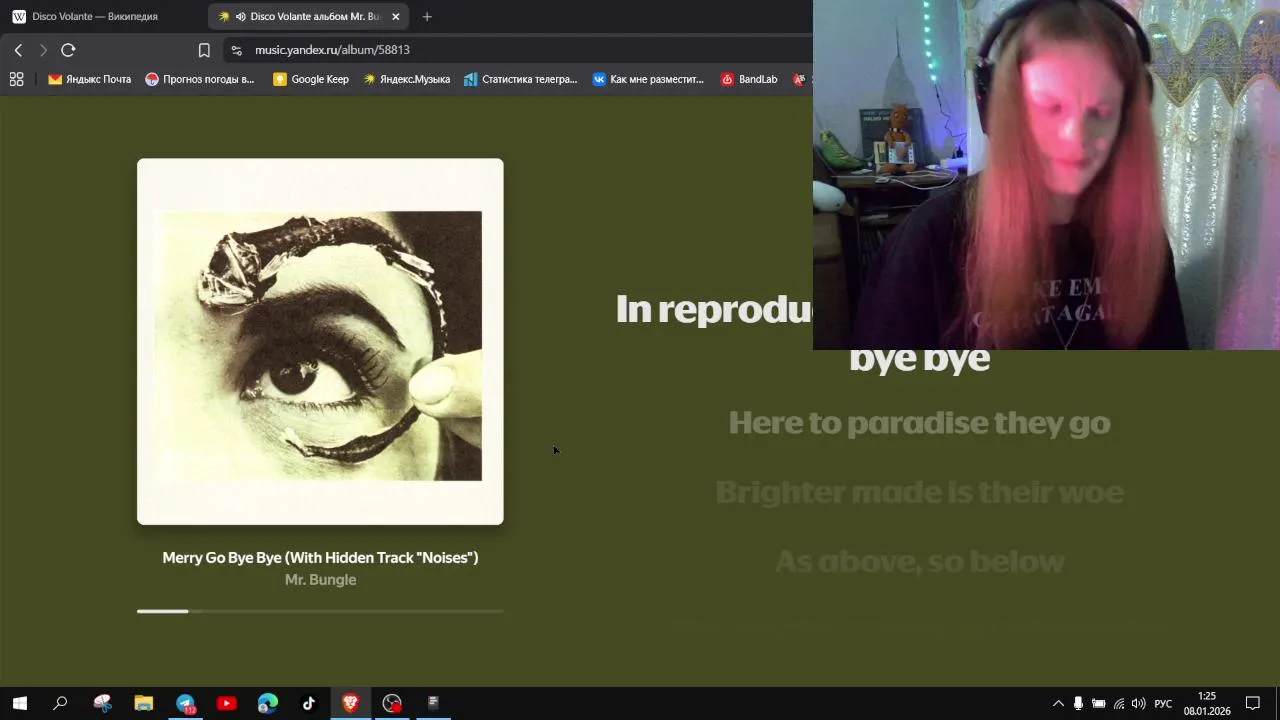Open the Windows Start menu

(19, 703)
